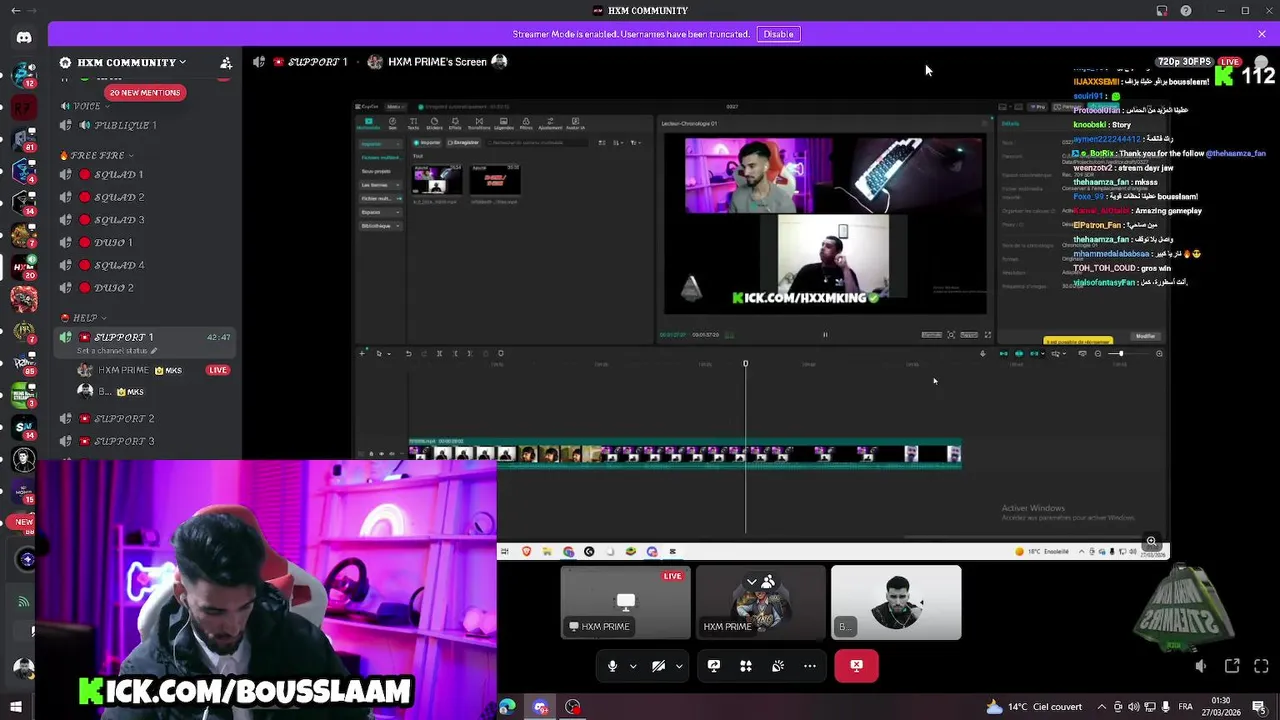Join the SQUAD 3 voice channel

146,220
